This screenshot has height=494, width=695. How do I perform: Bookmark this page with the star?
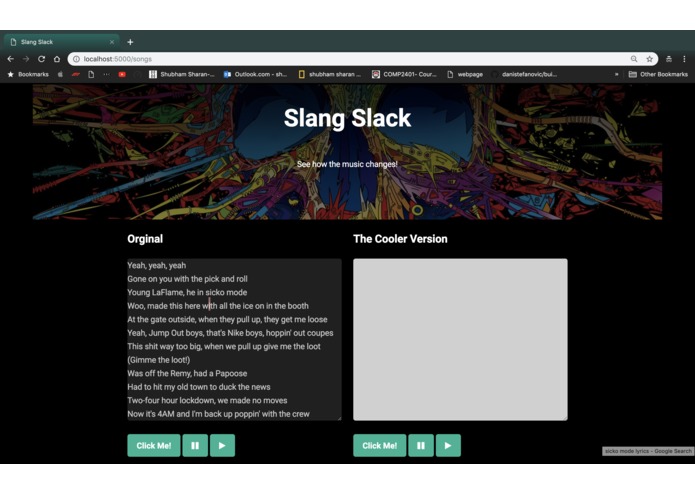pos(649,59)
